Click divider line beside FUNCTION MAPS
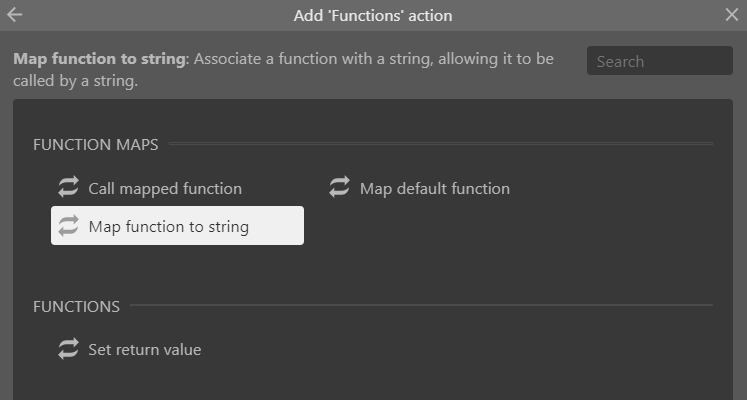 tap(441, 143)
